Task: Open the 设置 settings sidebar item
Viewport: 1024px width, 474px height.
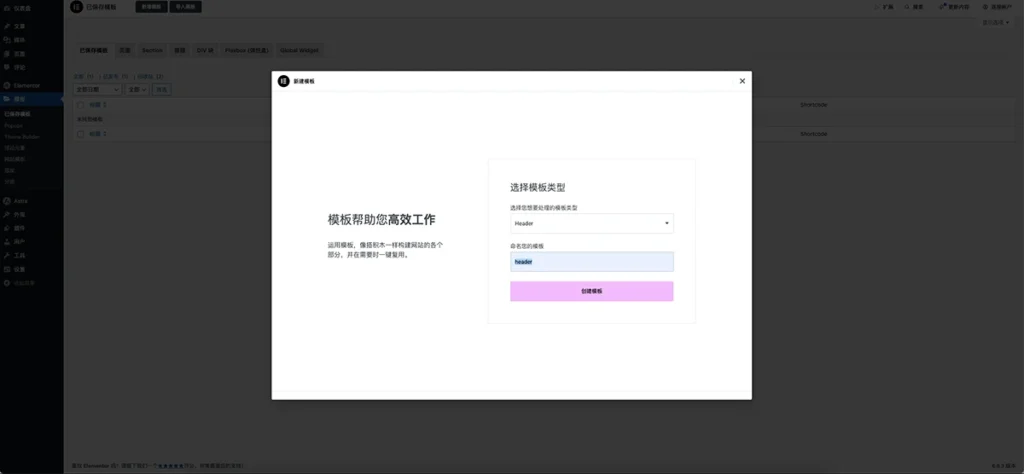Action: pyautogui.click(x=21, y=269)
